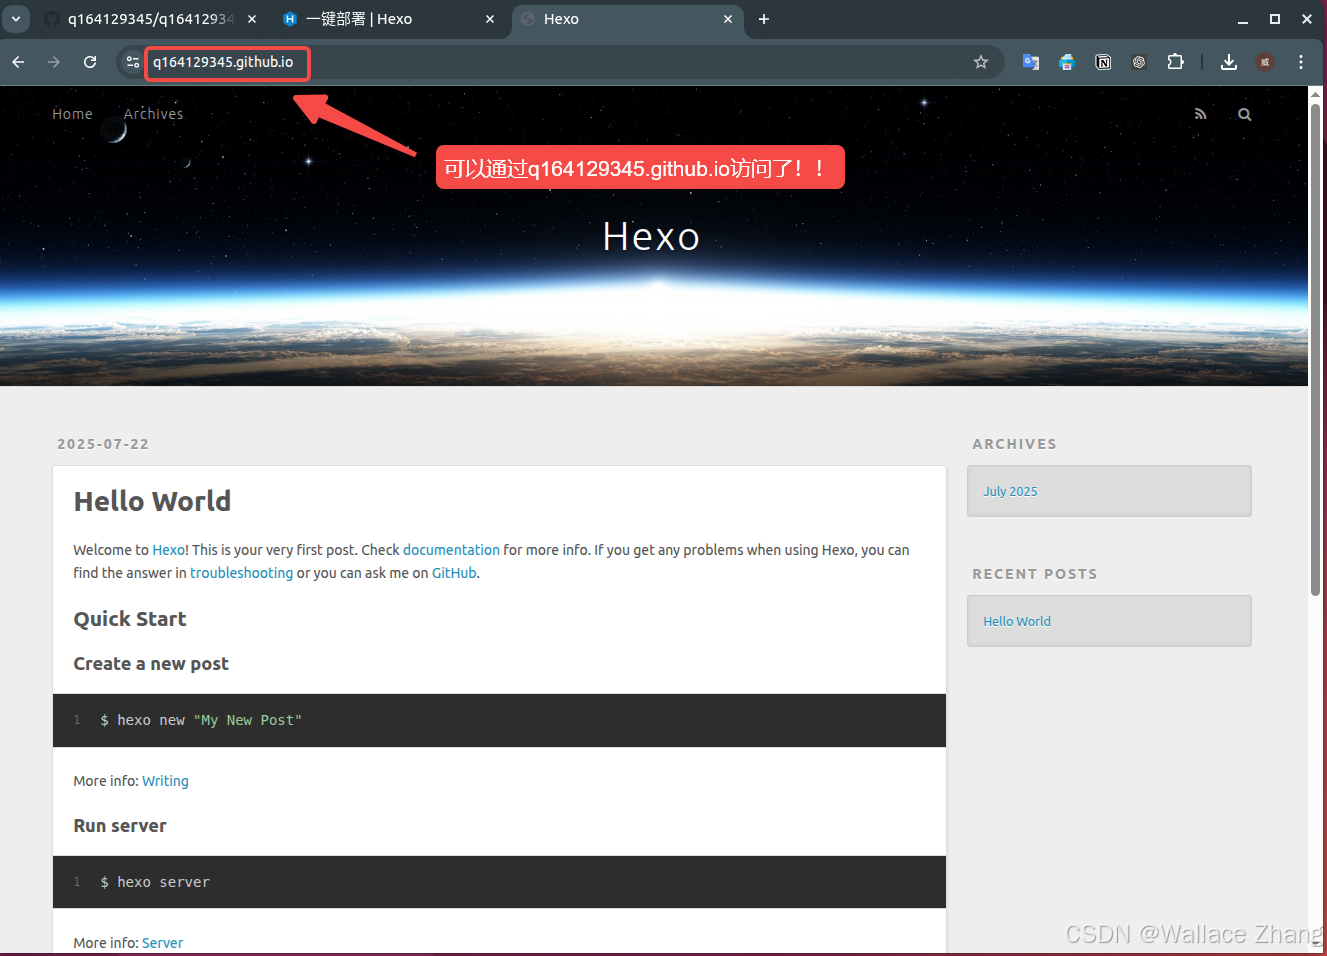Open Hello World under Recent Posts
This screenshot has height=956, width=1327.
[x=1017, y=621]
